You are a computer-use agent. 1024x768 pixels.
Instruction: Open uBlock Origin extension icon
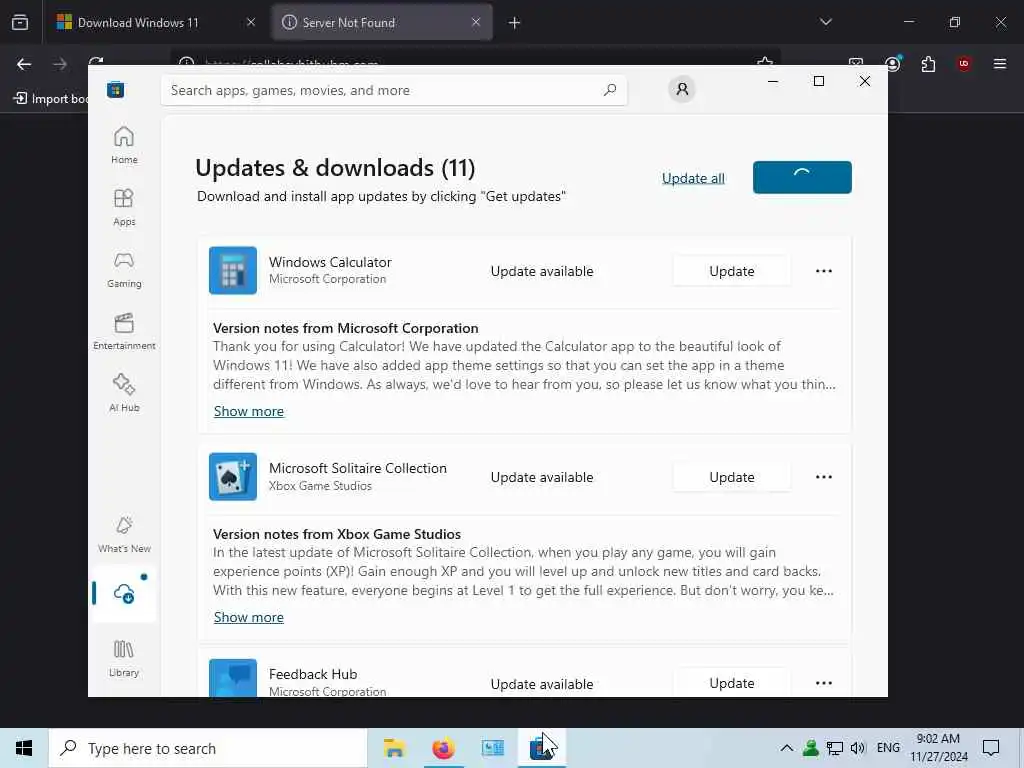coord(964,63)
